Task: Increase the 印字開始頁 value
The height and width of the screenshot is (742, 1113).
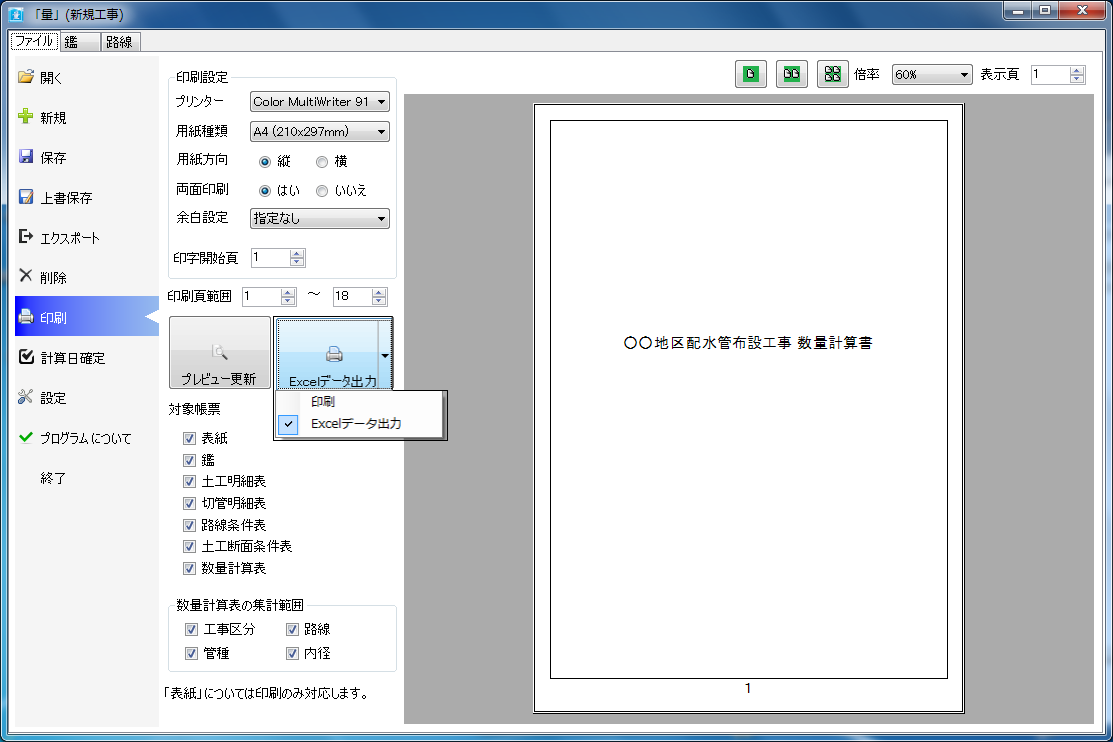Action: 297,253
